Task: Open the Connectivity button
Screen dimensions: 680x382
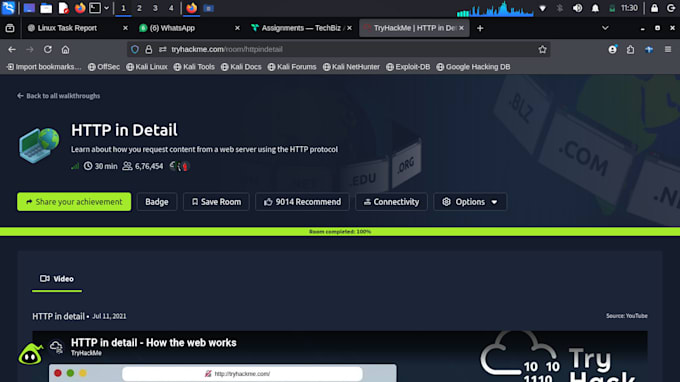Action: point(392,202)
